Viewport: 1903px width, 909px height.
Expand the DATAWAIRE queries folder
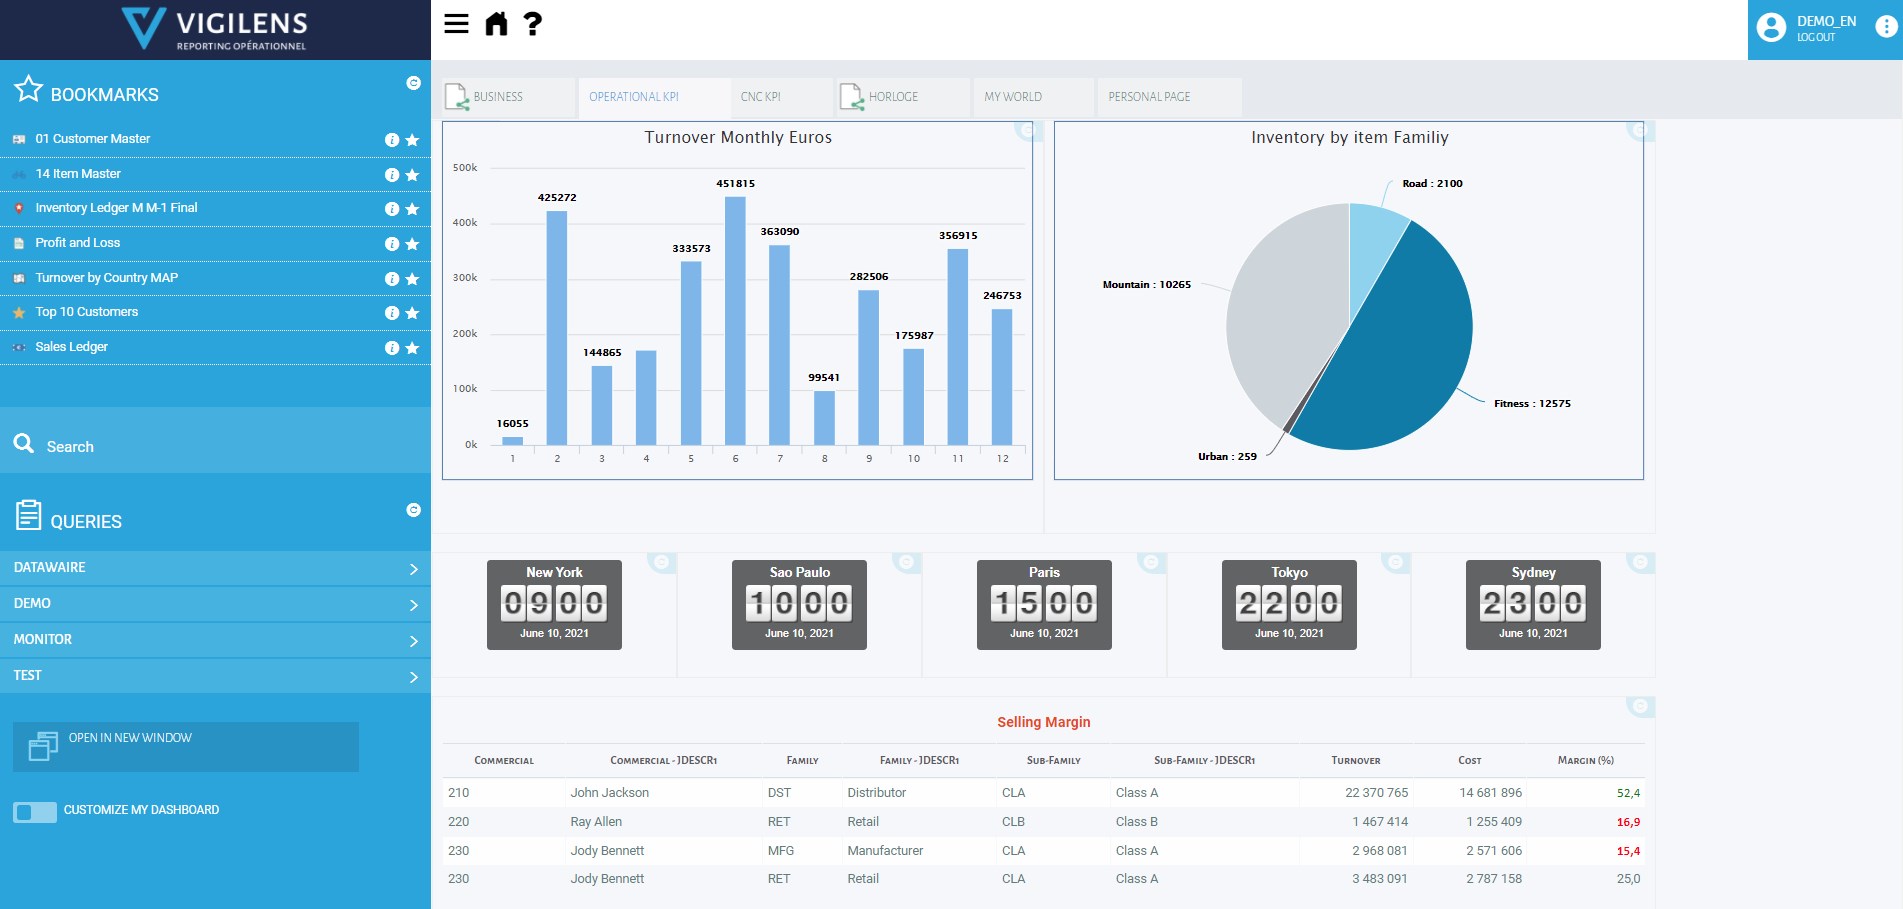[x=215, y=568]
